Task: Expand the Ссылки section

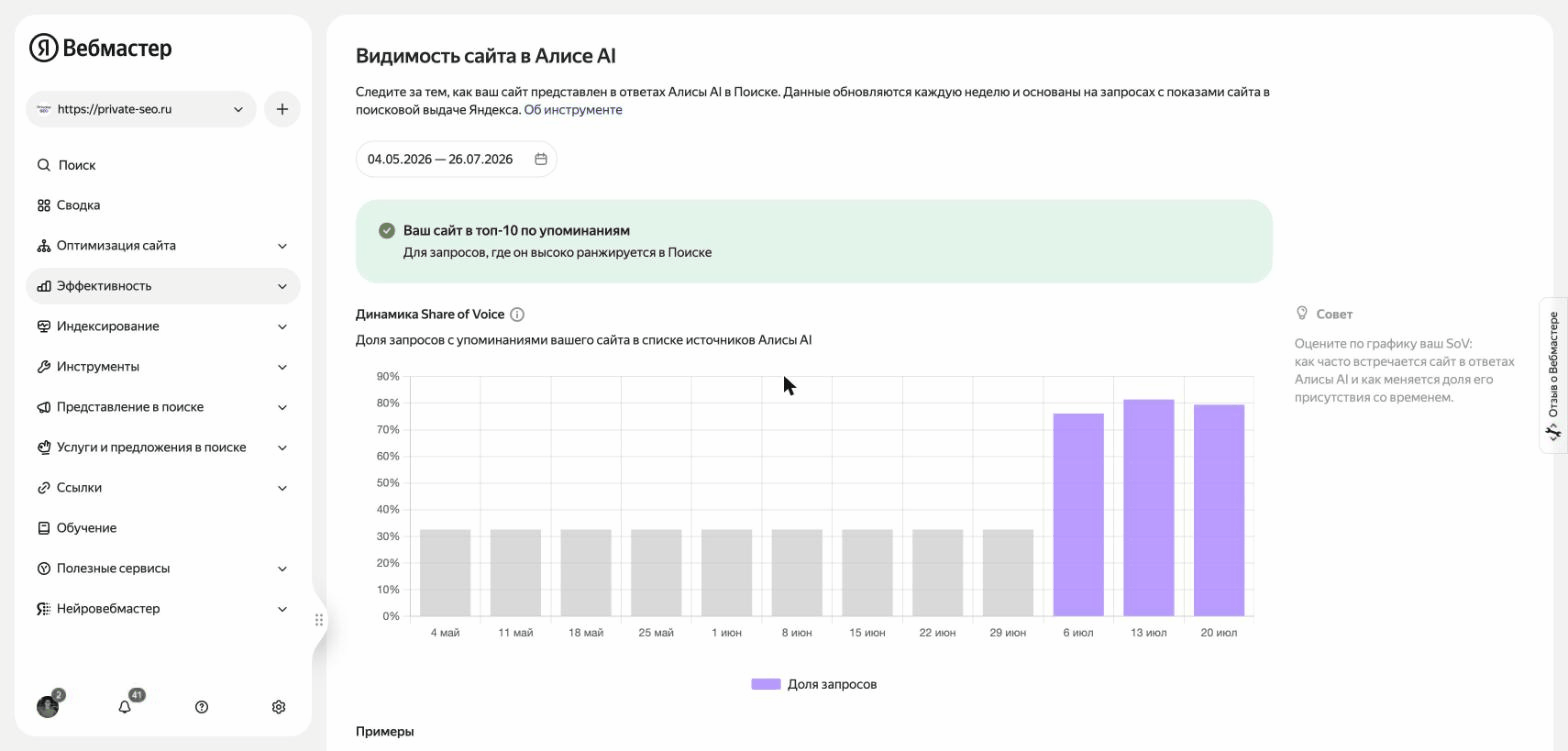Action: [282, 488]
